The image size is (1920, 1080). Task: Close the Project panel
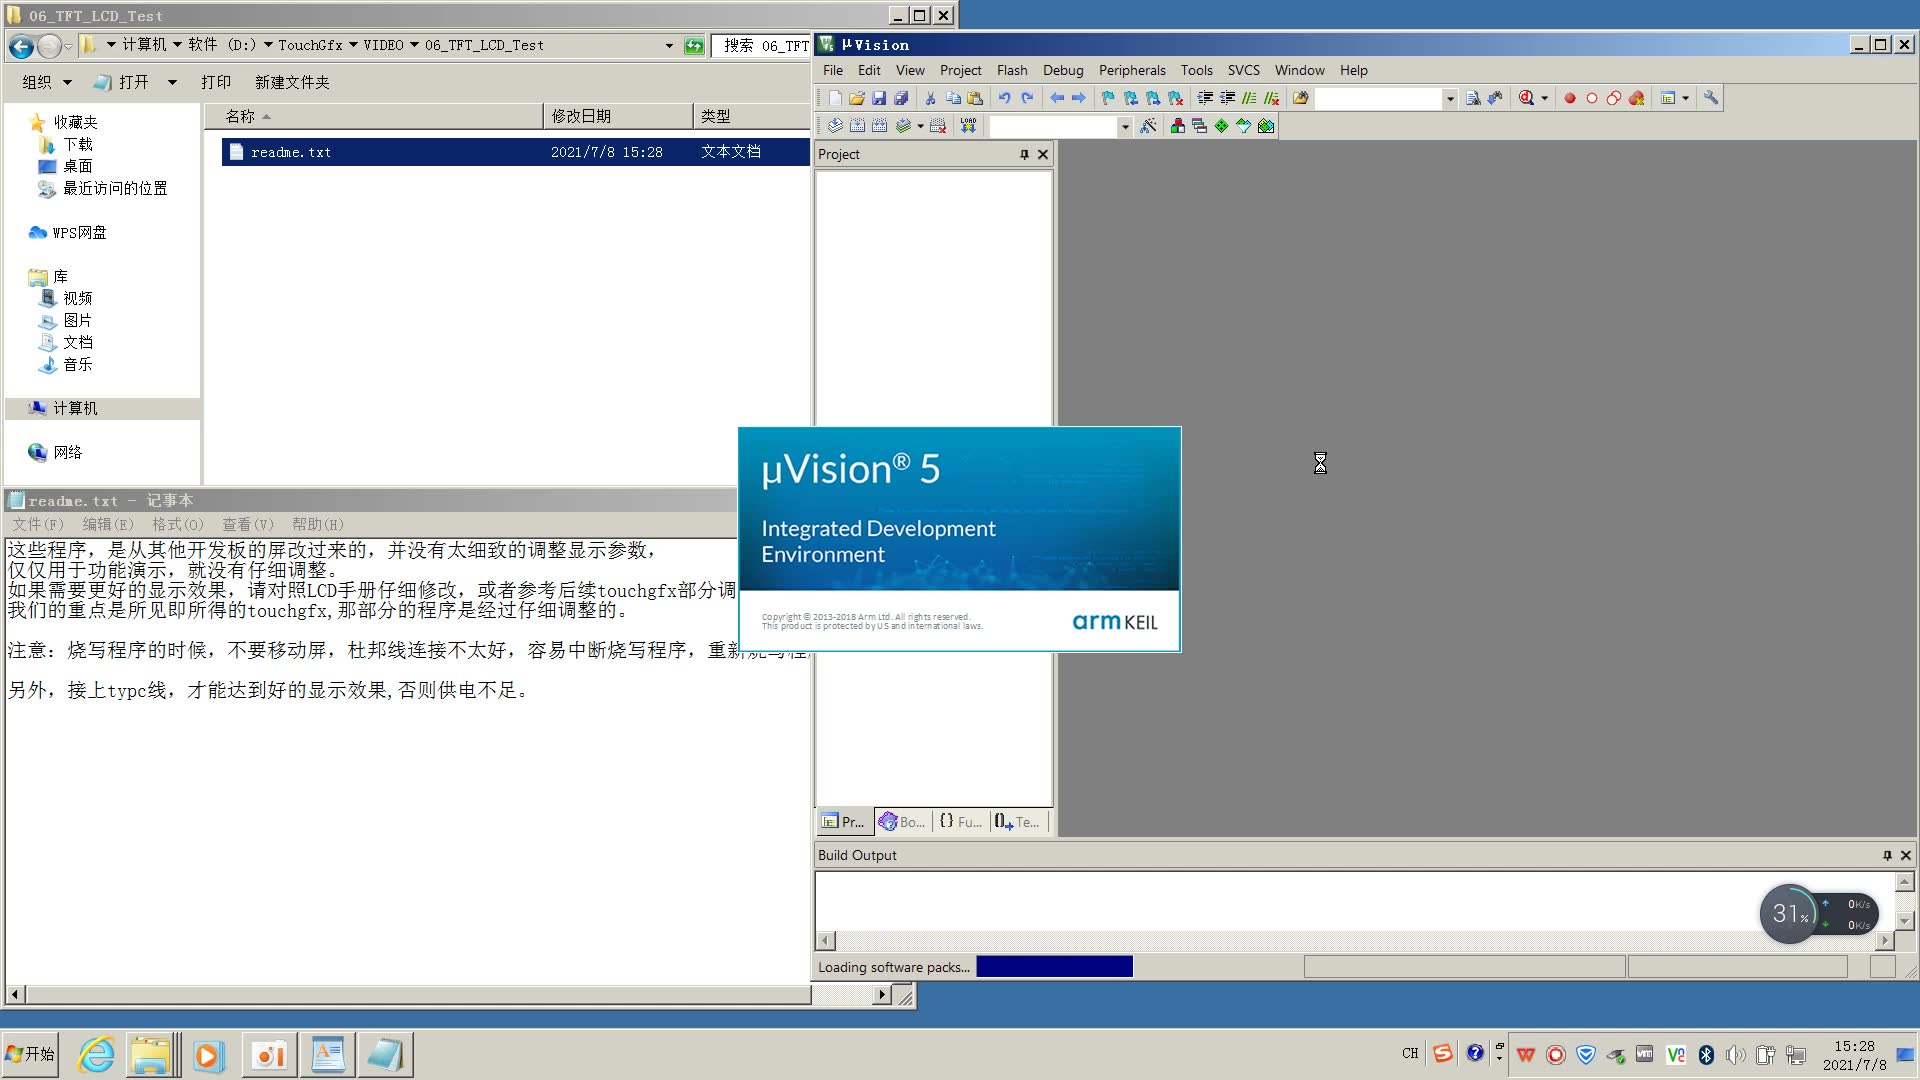tap(1043, 154)
